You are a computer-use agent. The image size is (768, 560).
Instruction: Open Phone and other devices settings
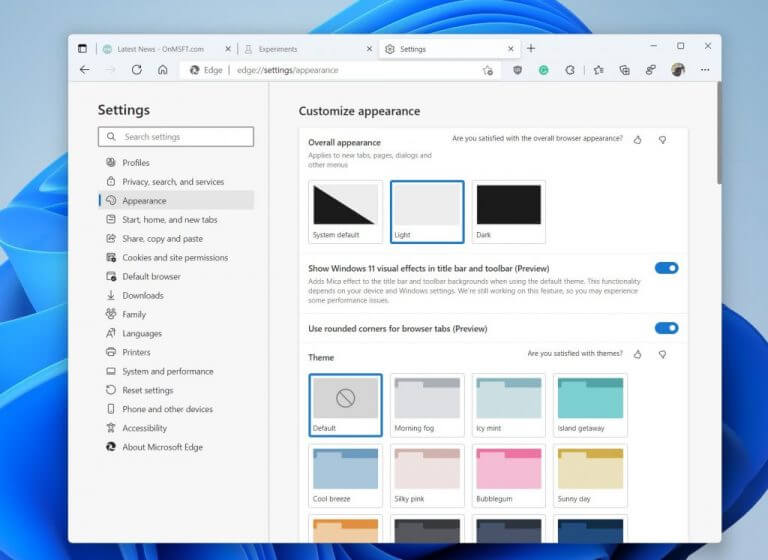176,409
